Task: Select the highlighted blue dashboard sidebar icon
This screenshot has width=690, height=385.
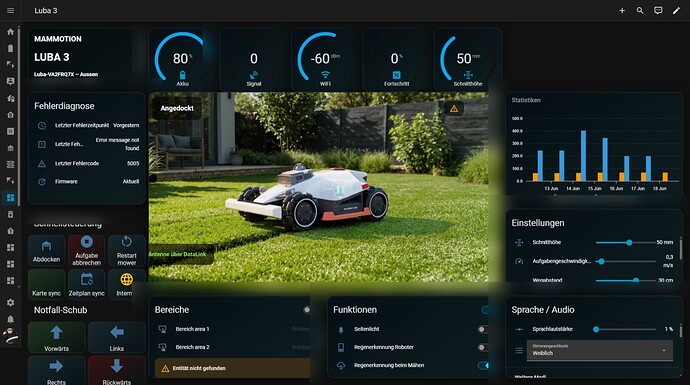Action: [11, 198]
